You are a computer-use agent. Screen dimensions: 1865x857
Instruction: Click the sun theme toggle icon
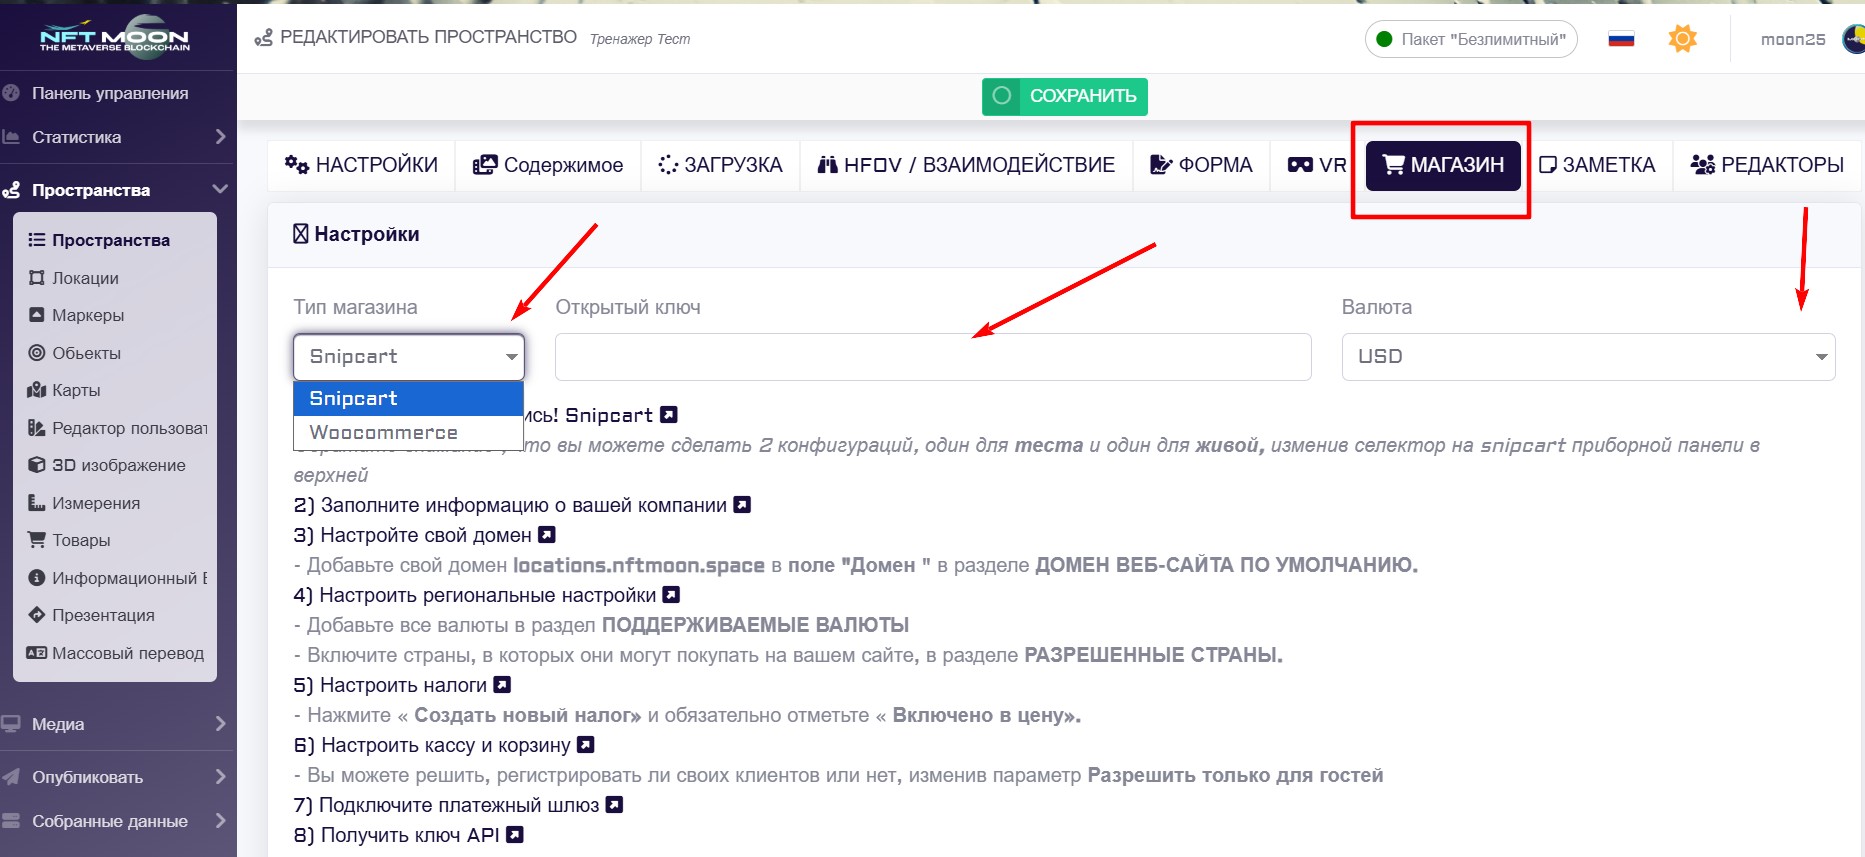click(x=1683, y=39)
